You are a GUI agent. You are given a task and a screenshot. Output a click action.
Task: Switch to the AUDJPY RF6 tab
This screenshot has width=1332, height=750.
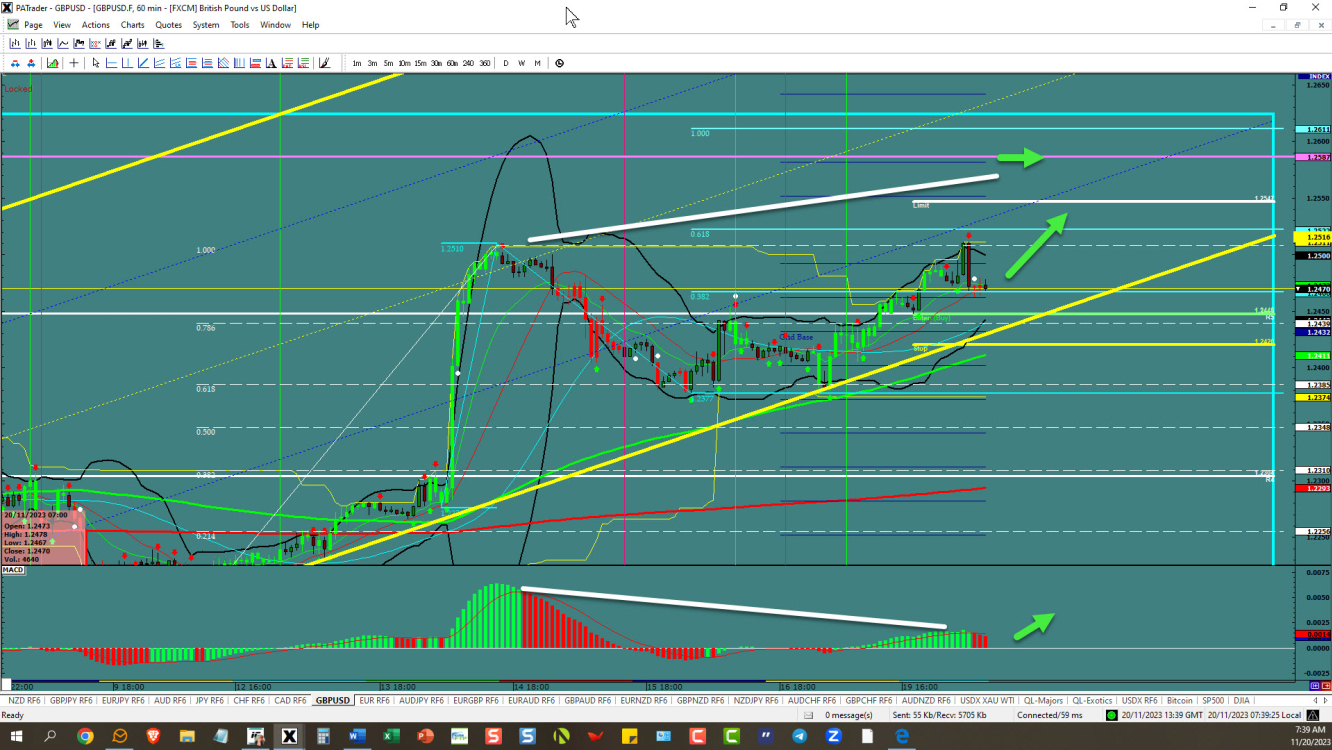tap(421, 700)
